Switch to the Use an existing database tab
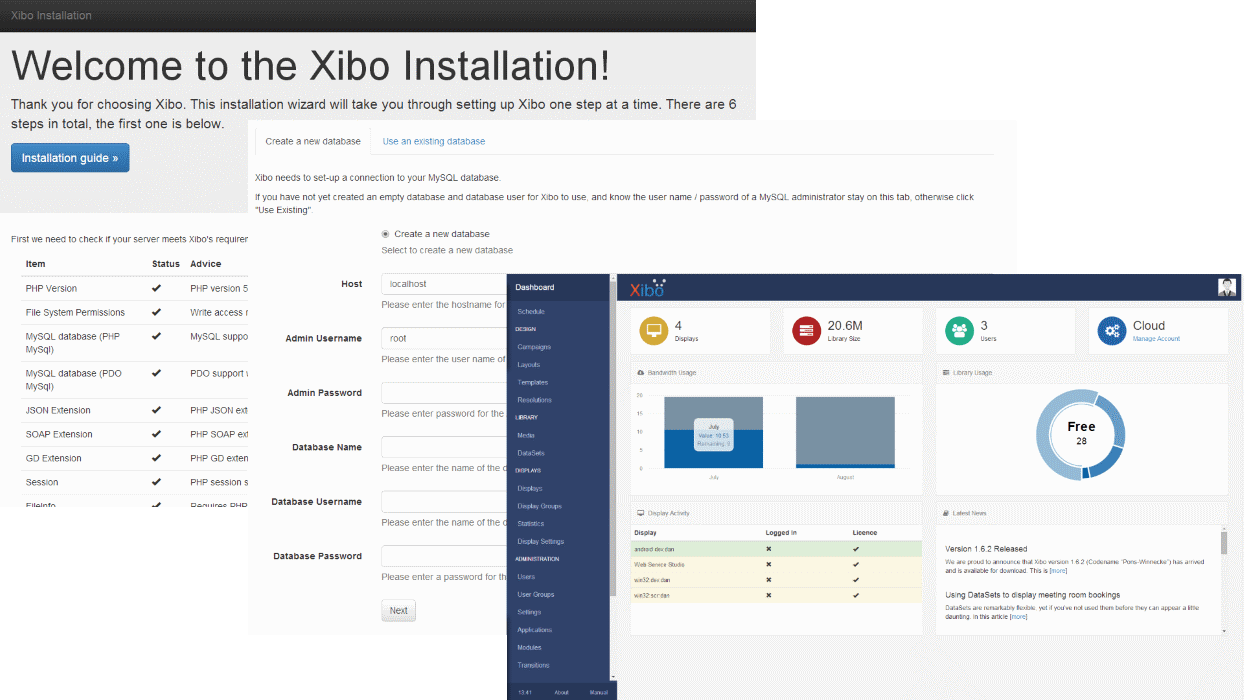The height and width of the screenshot is (700, 1244). pyautogui.click(x=434, y=141)
